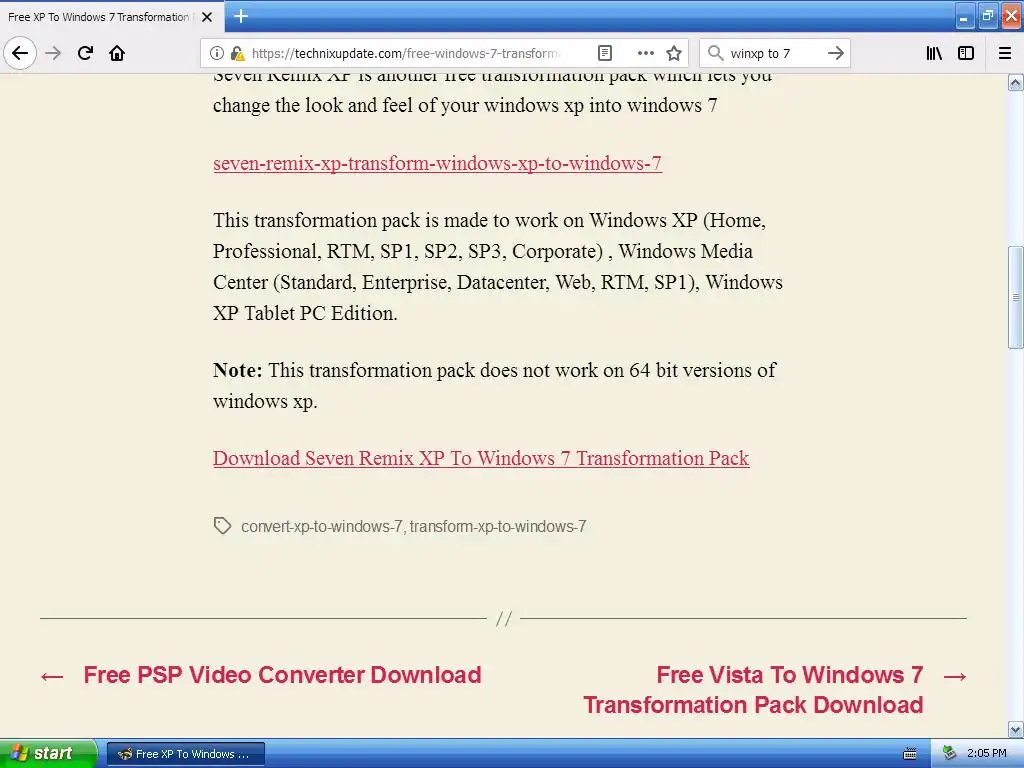Click the tag icon beside post tags
The height and width of the screenshot is (768, 1024).
[222, 526]
